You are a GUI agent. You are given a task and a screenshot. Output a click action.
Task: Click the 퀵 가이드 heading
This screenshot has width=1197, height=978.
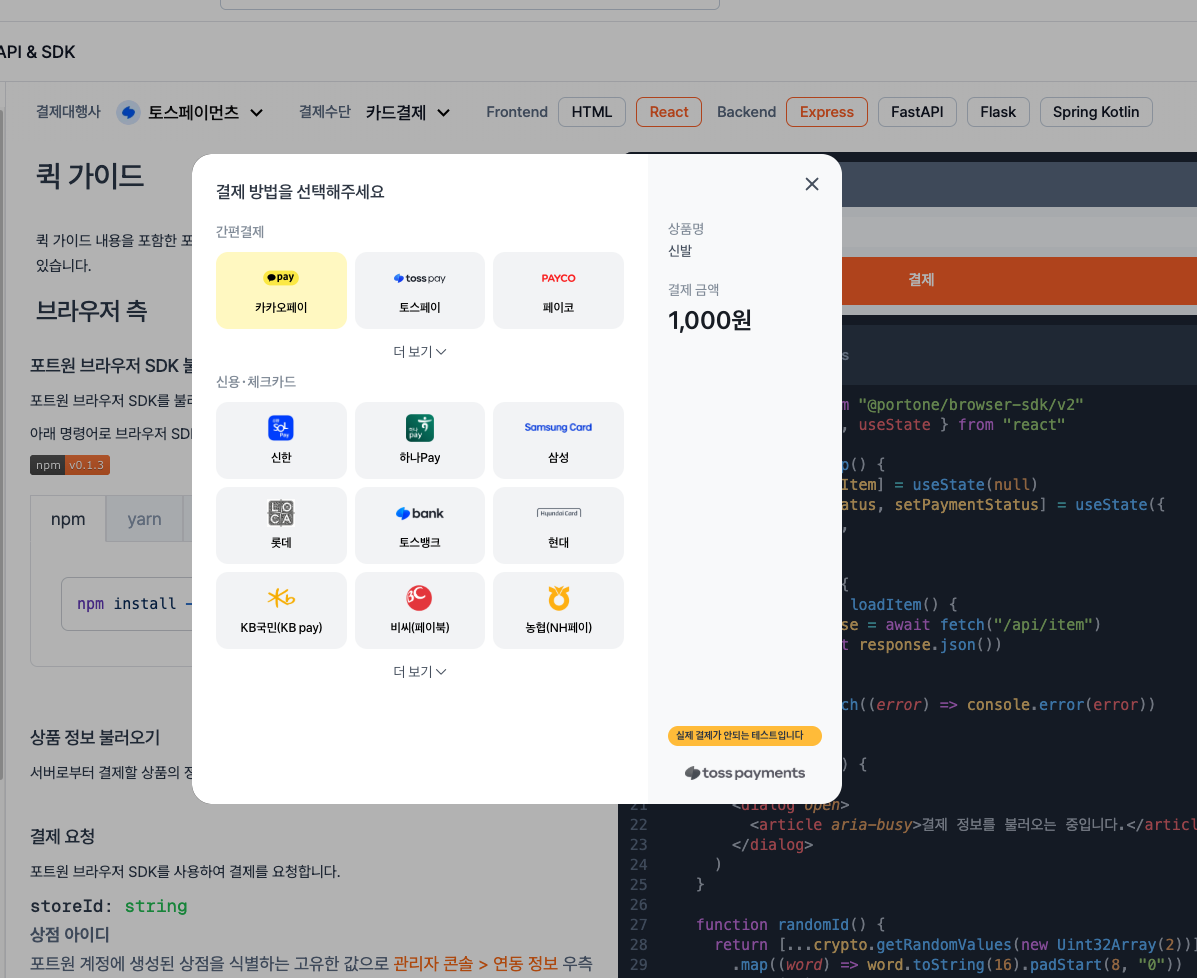click(x=90, y=176)
